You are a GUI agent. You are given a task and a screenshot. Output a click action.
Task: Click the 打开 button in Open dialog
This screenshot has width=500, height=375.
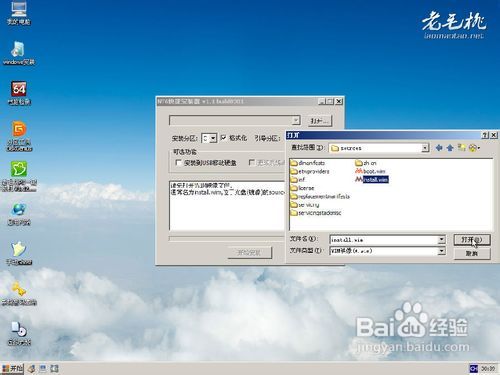point(472,240)
